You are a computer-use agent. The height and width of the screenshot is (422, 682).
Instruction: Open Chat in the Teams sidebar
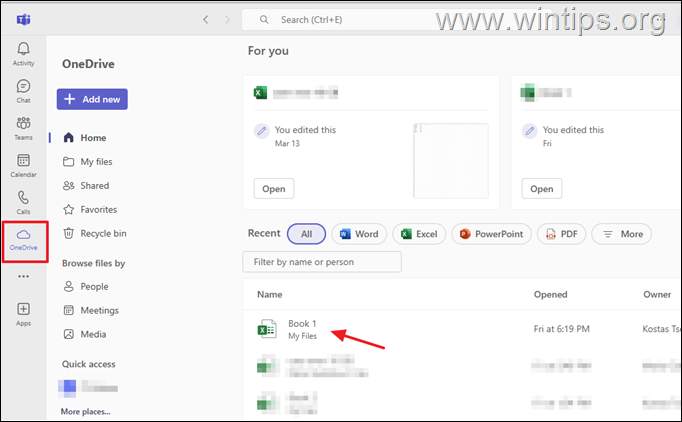tap(23, 90)
